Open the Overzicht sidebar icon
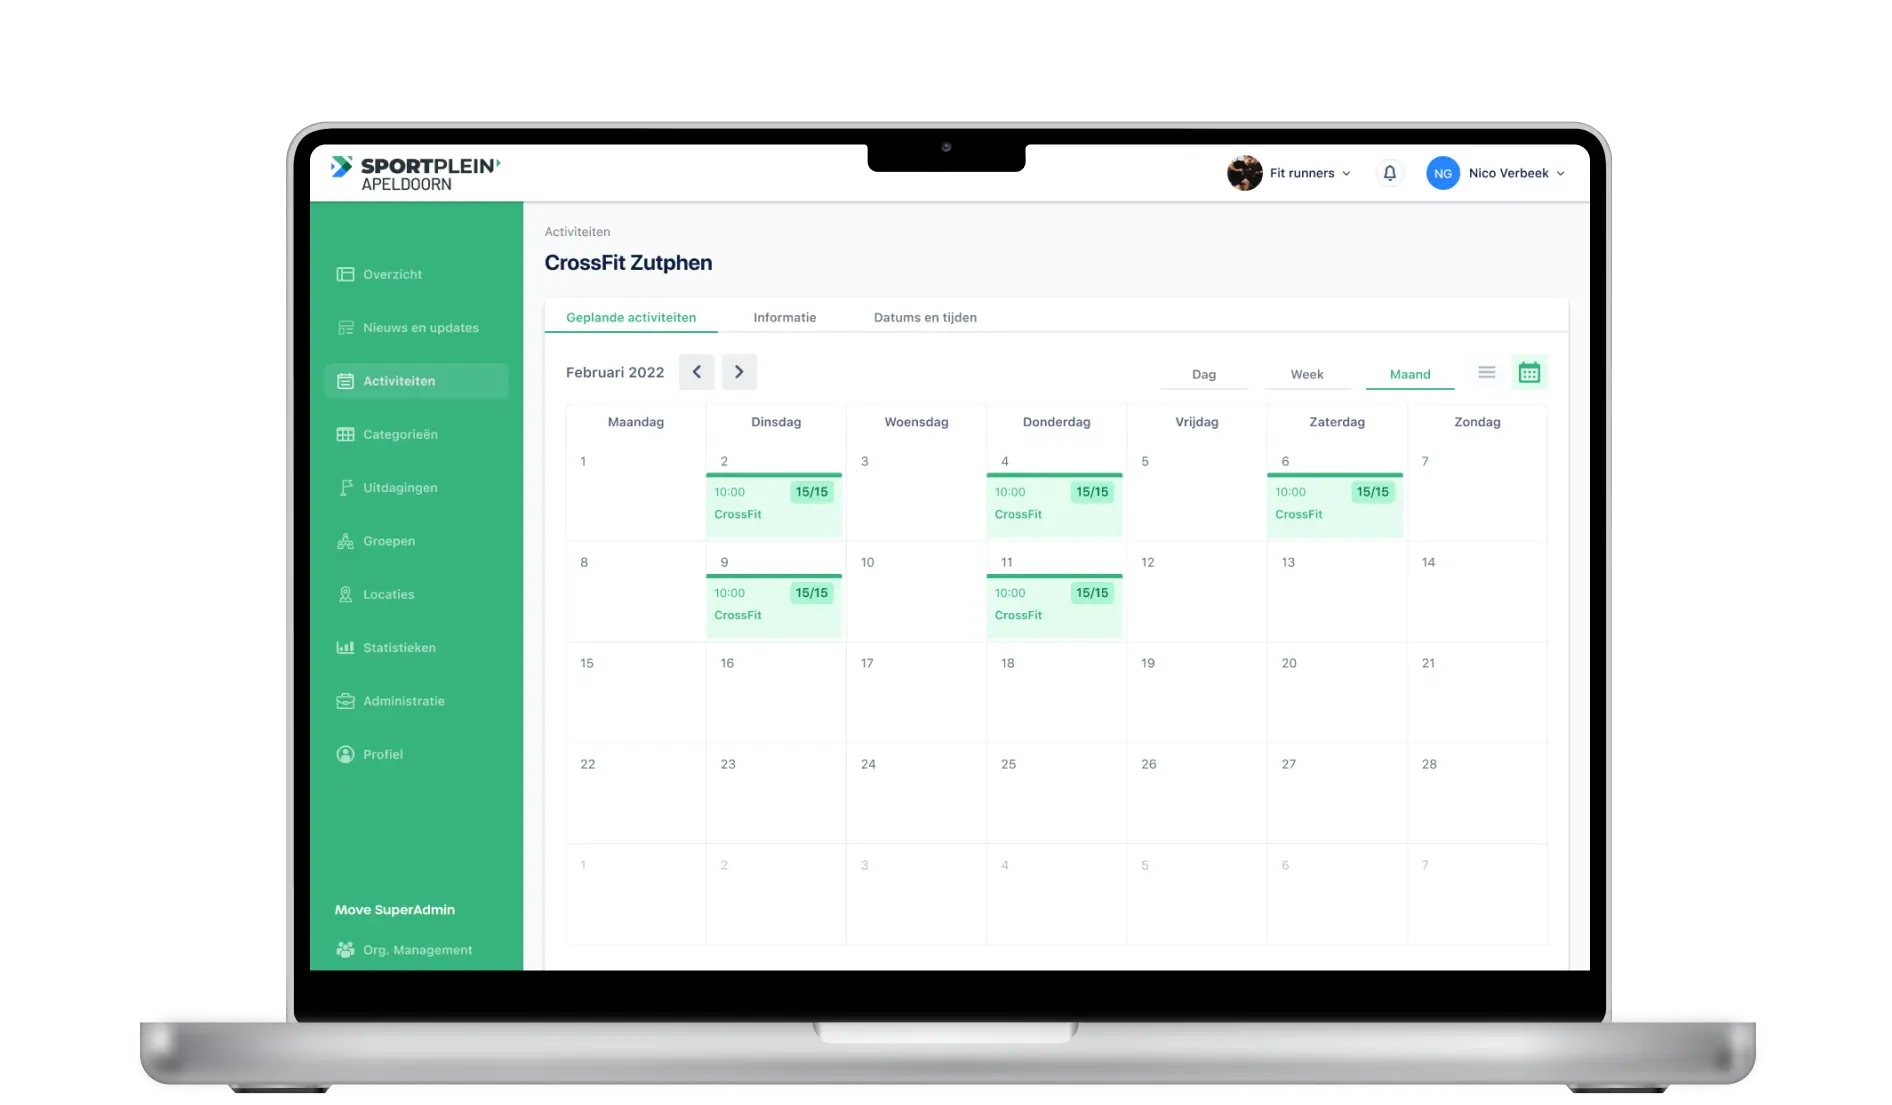The image size is (1892, 1105). pos(345,274)
